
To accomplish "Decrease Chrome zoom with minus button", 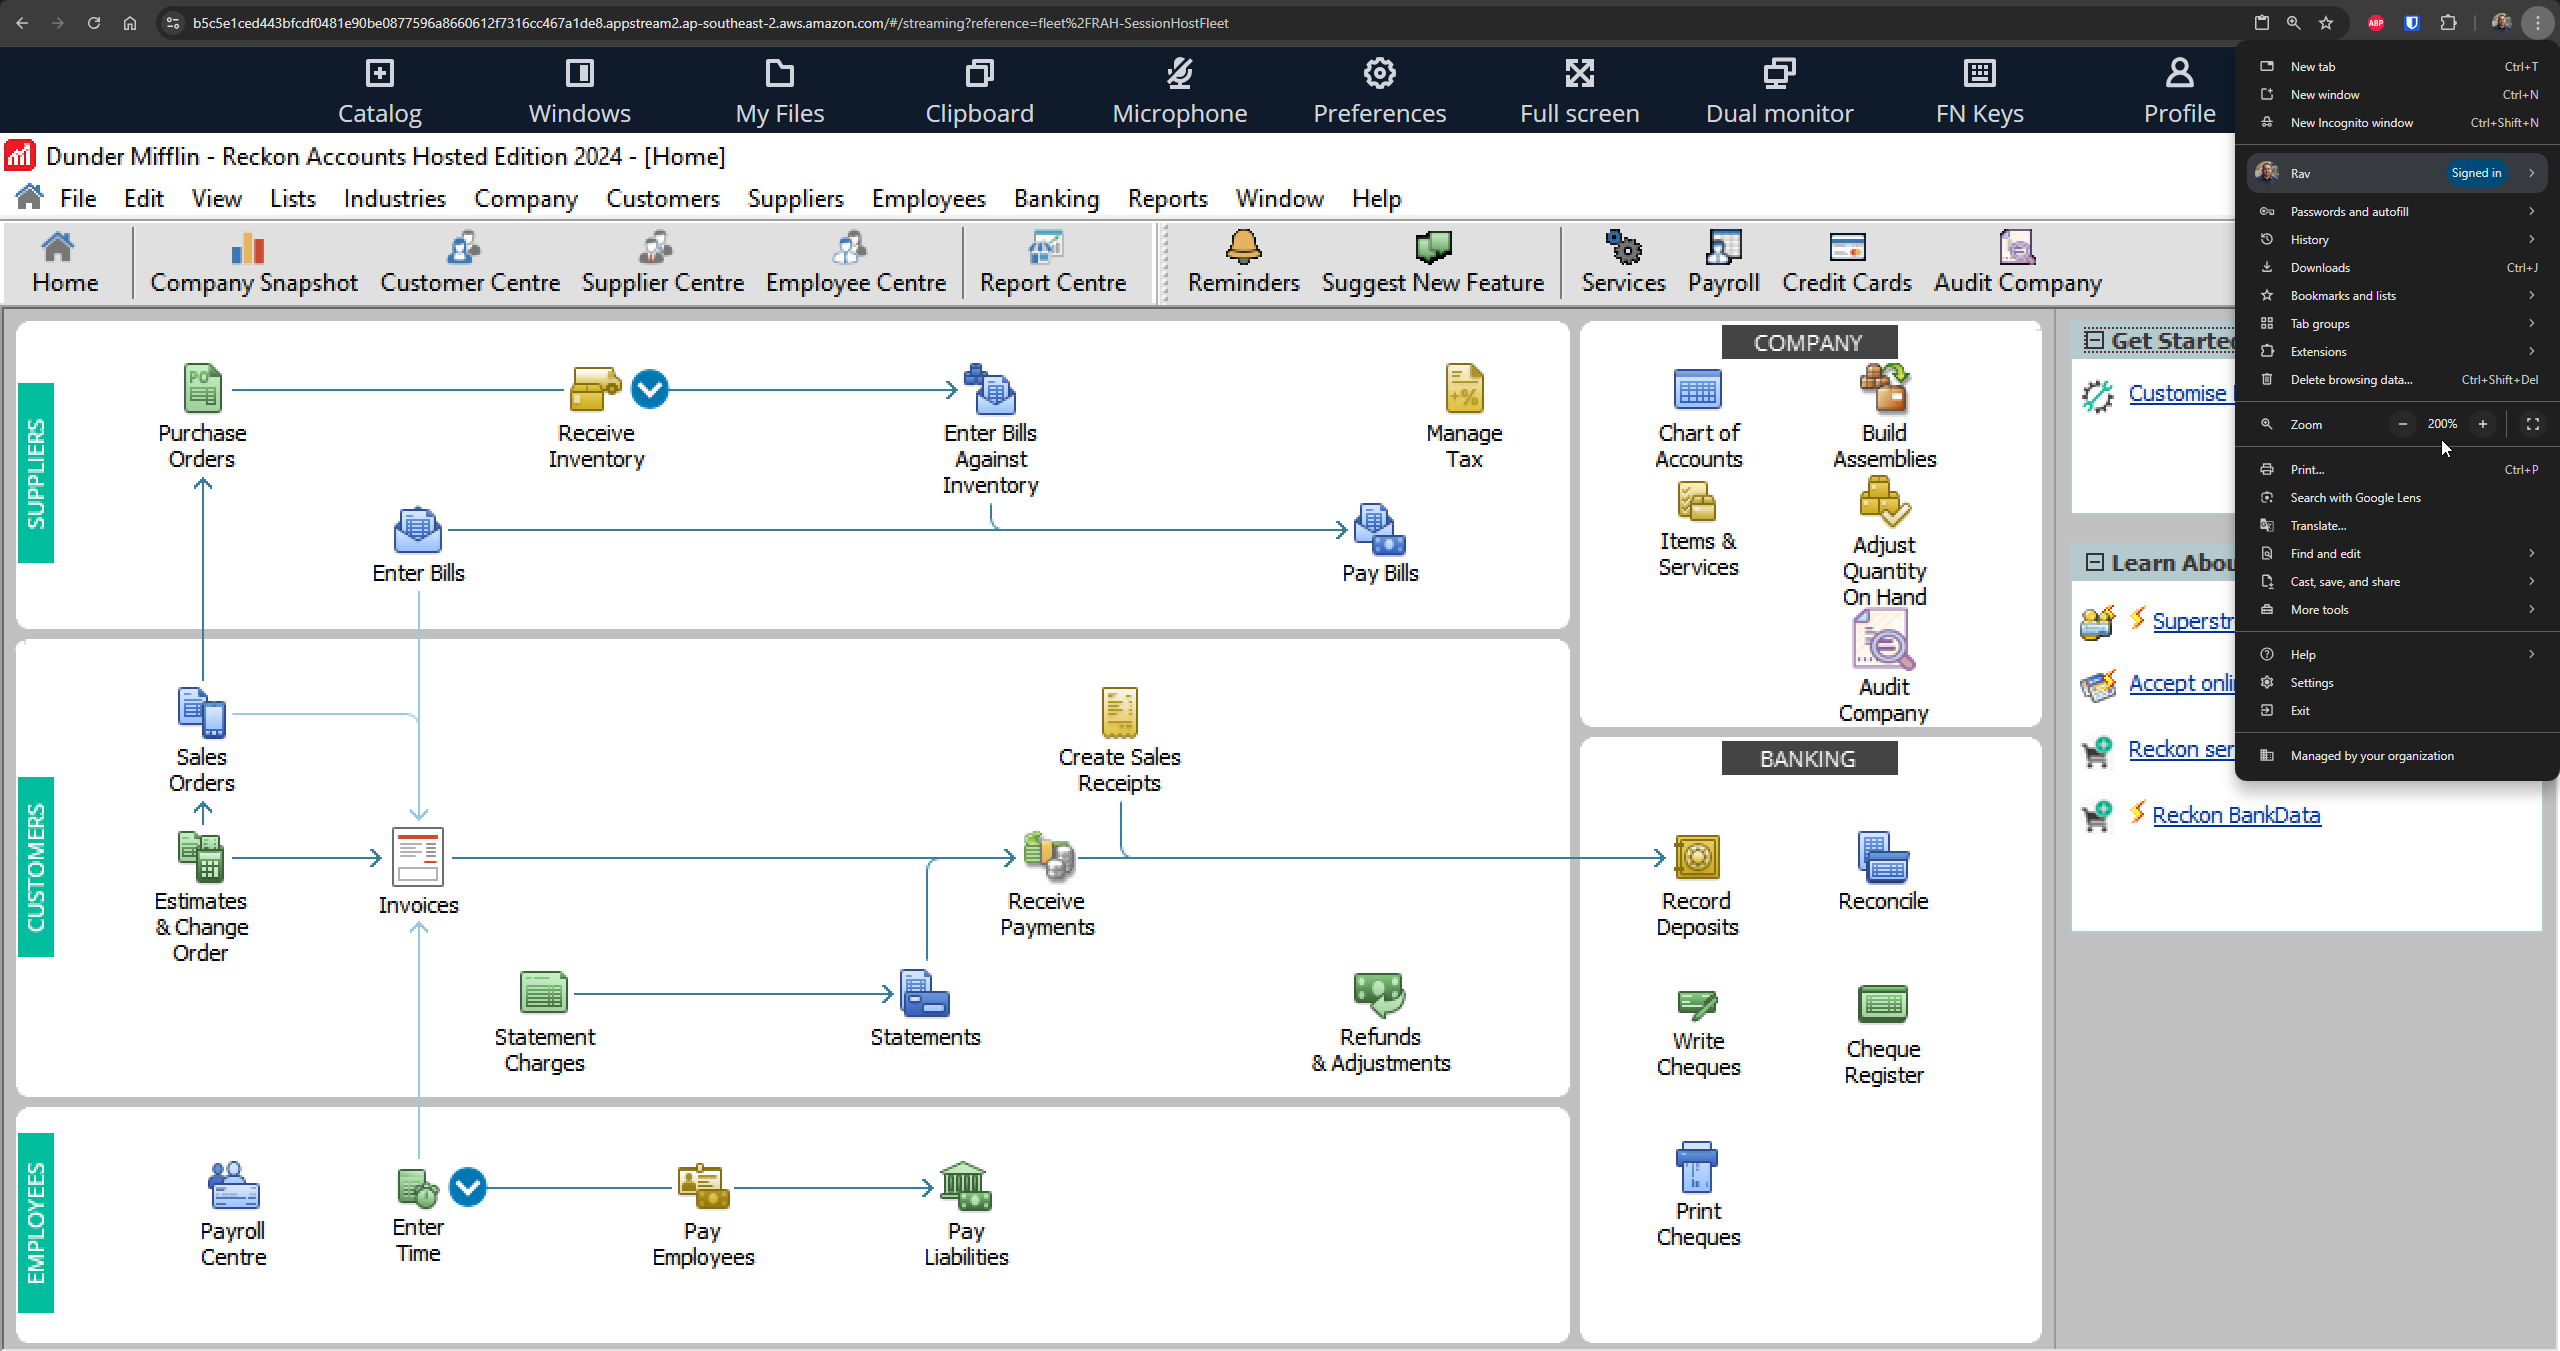I will (2402, 424).
